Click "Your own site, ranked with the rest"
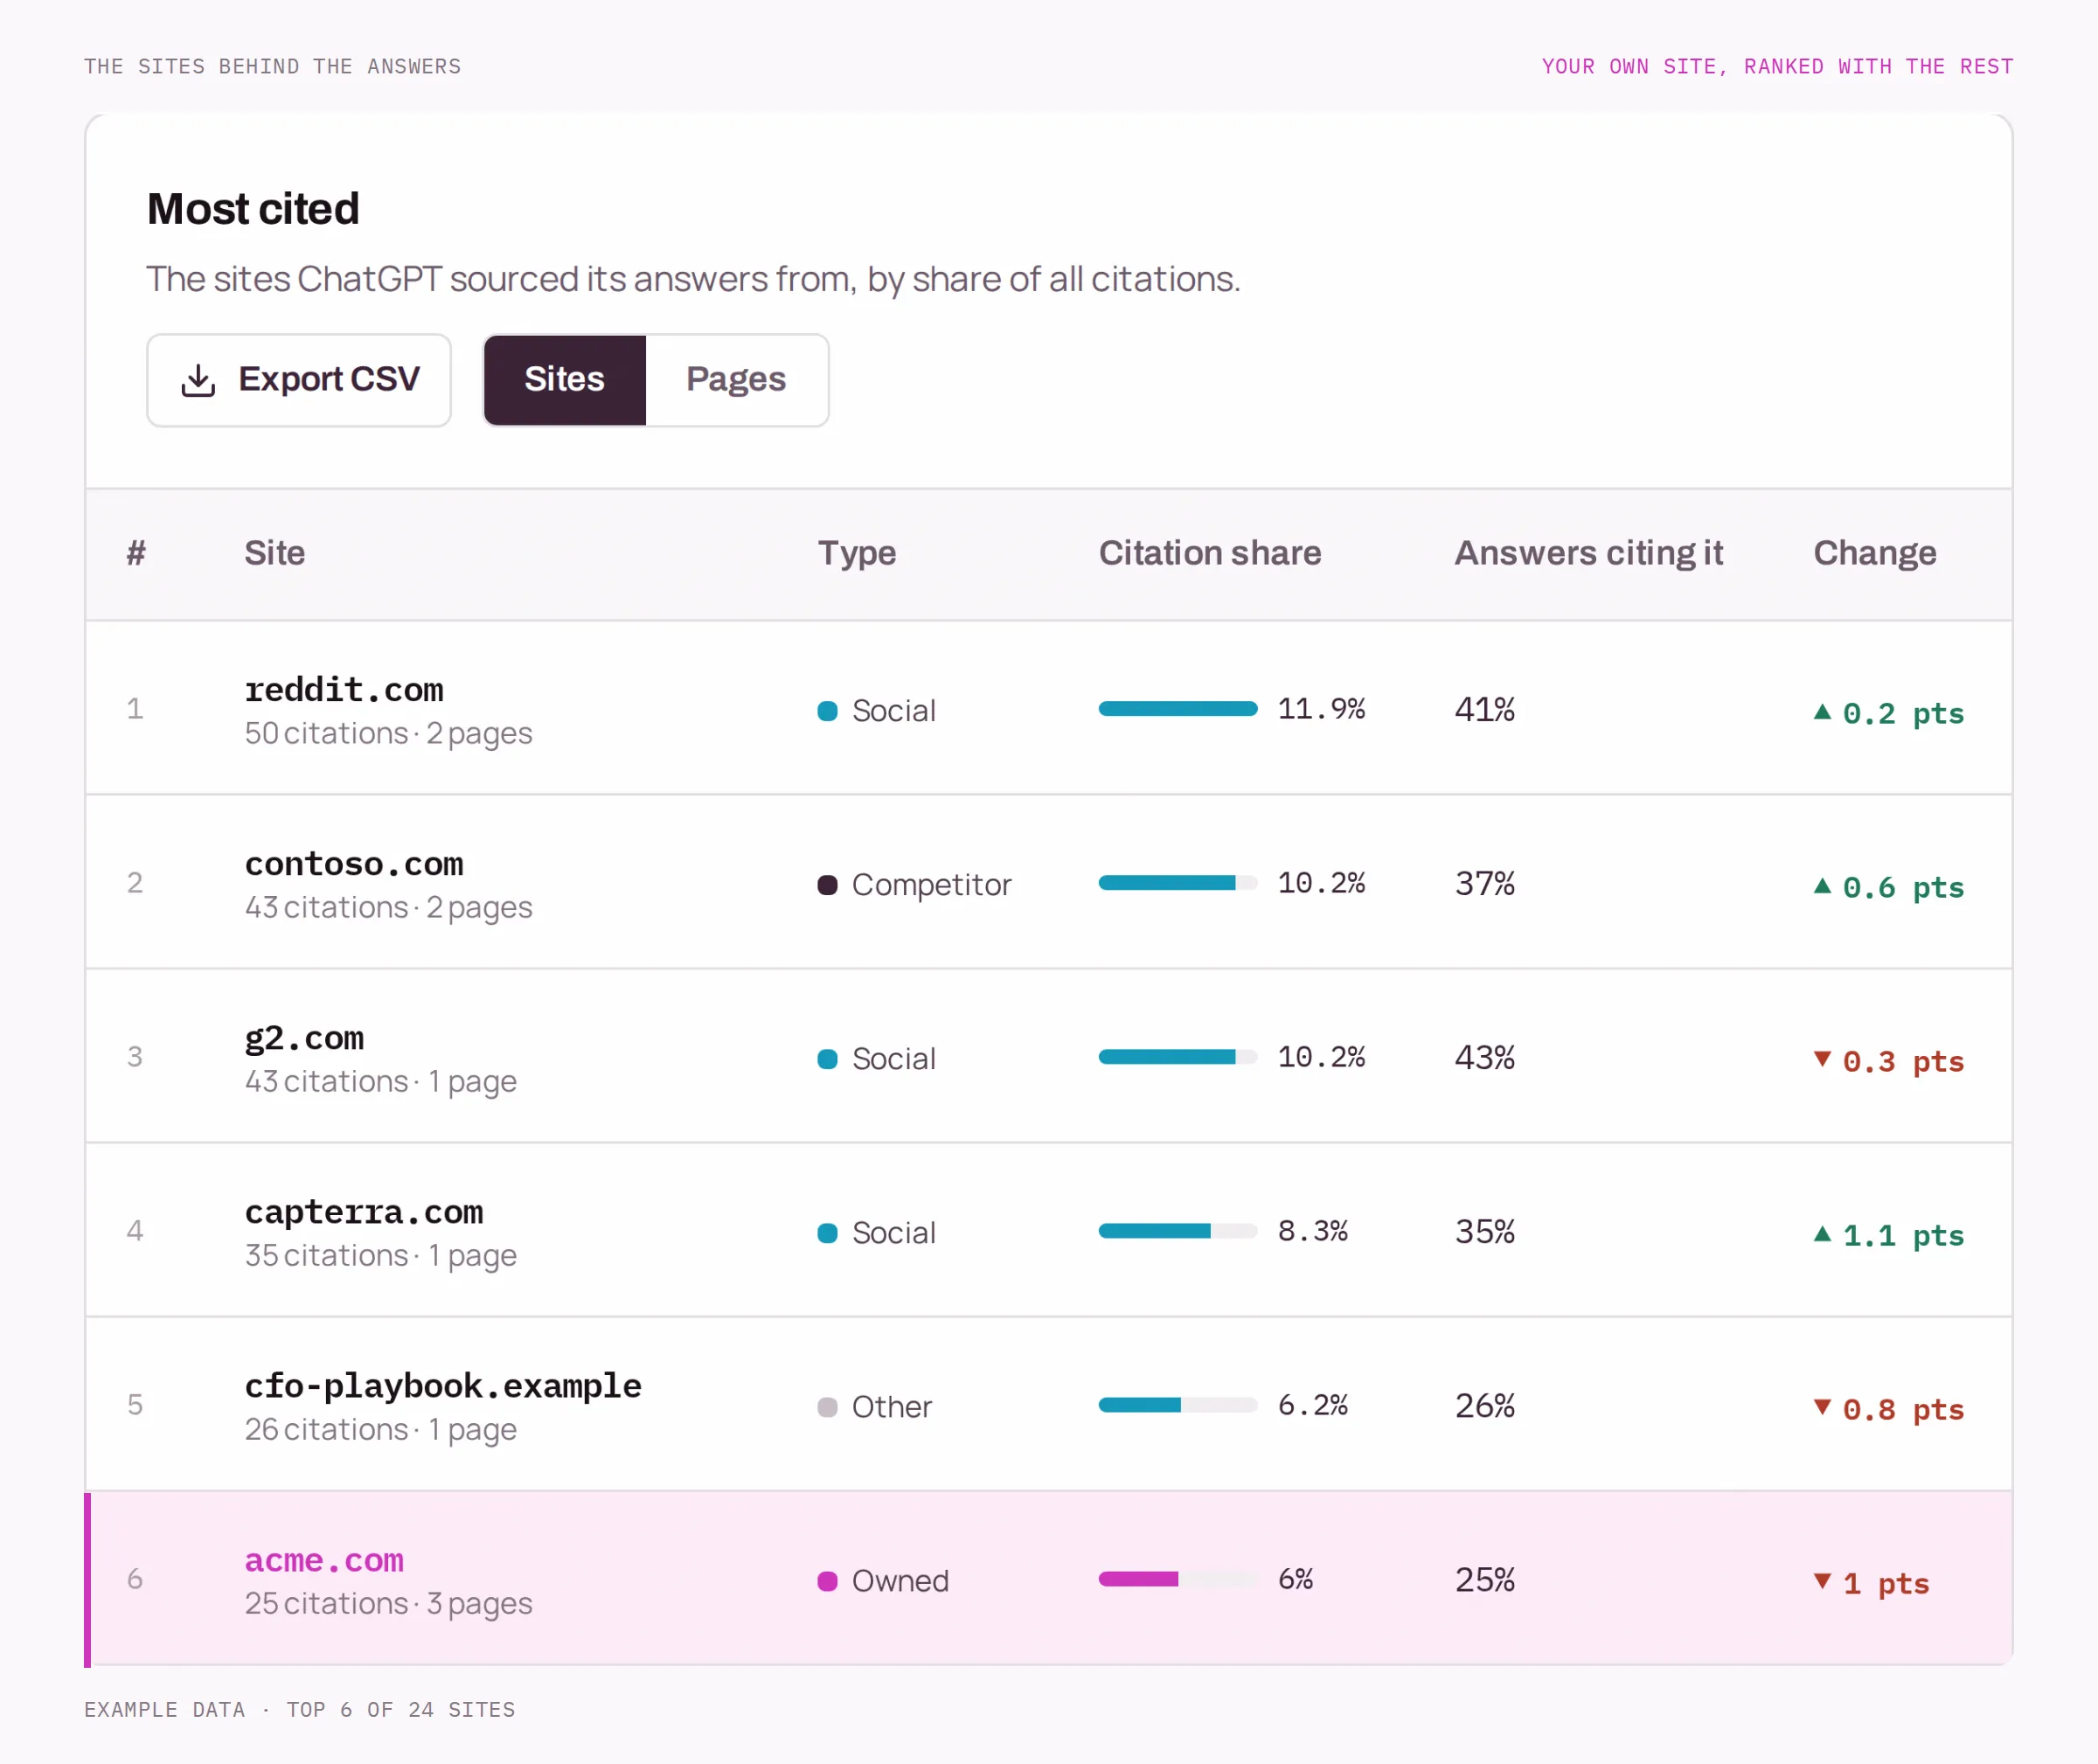Screen dimensions: 2098x1764 coord(1777,66)
